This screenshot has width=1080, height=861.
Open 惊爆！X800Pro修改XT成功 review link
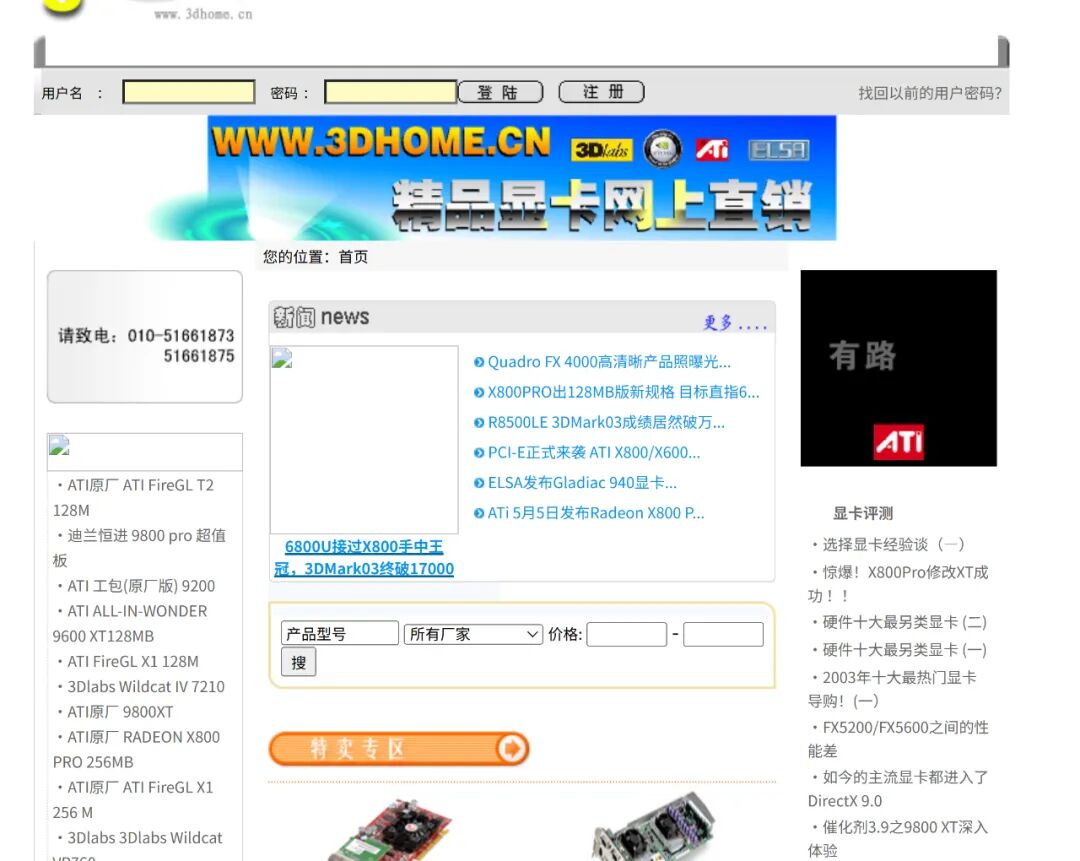pyautogui.click(x=898, y=583)
